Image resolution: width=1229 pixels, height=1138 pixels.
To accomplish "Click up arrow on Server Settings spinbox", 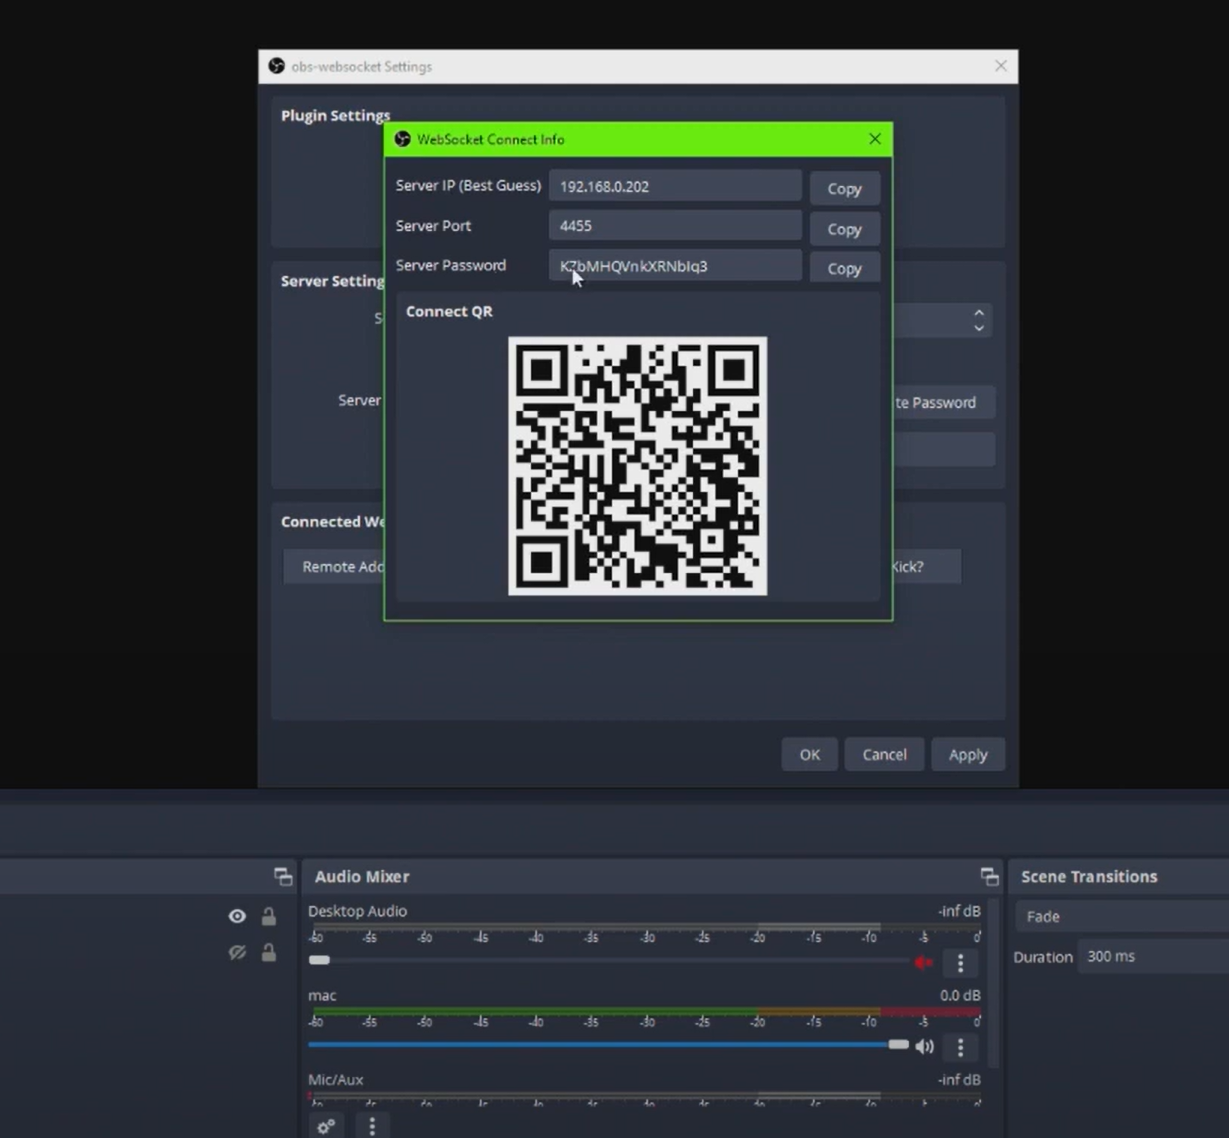I will click(979, 314).
